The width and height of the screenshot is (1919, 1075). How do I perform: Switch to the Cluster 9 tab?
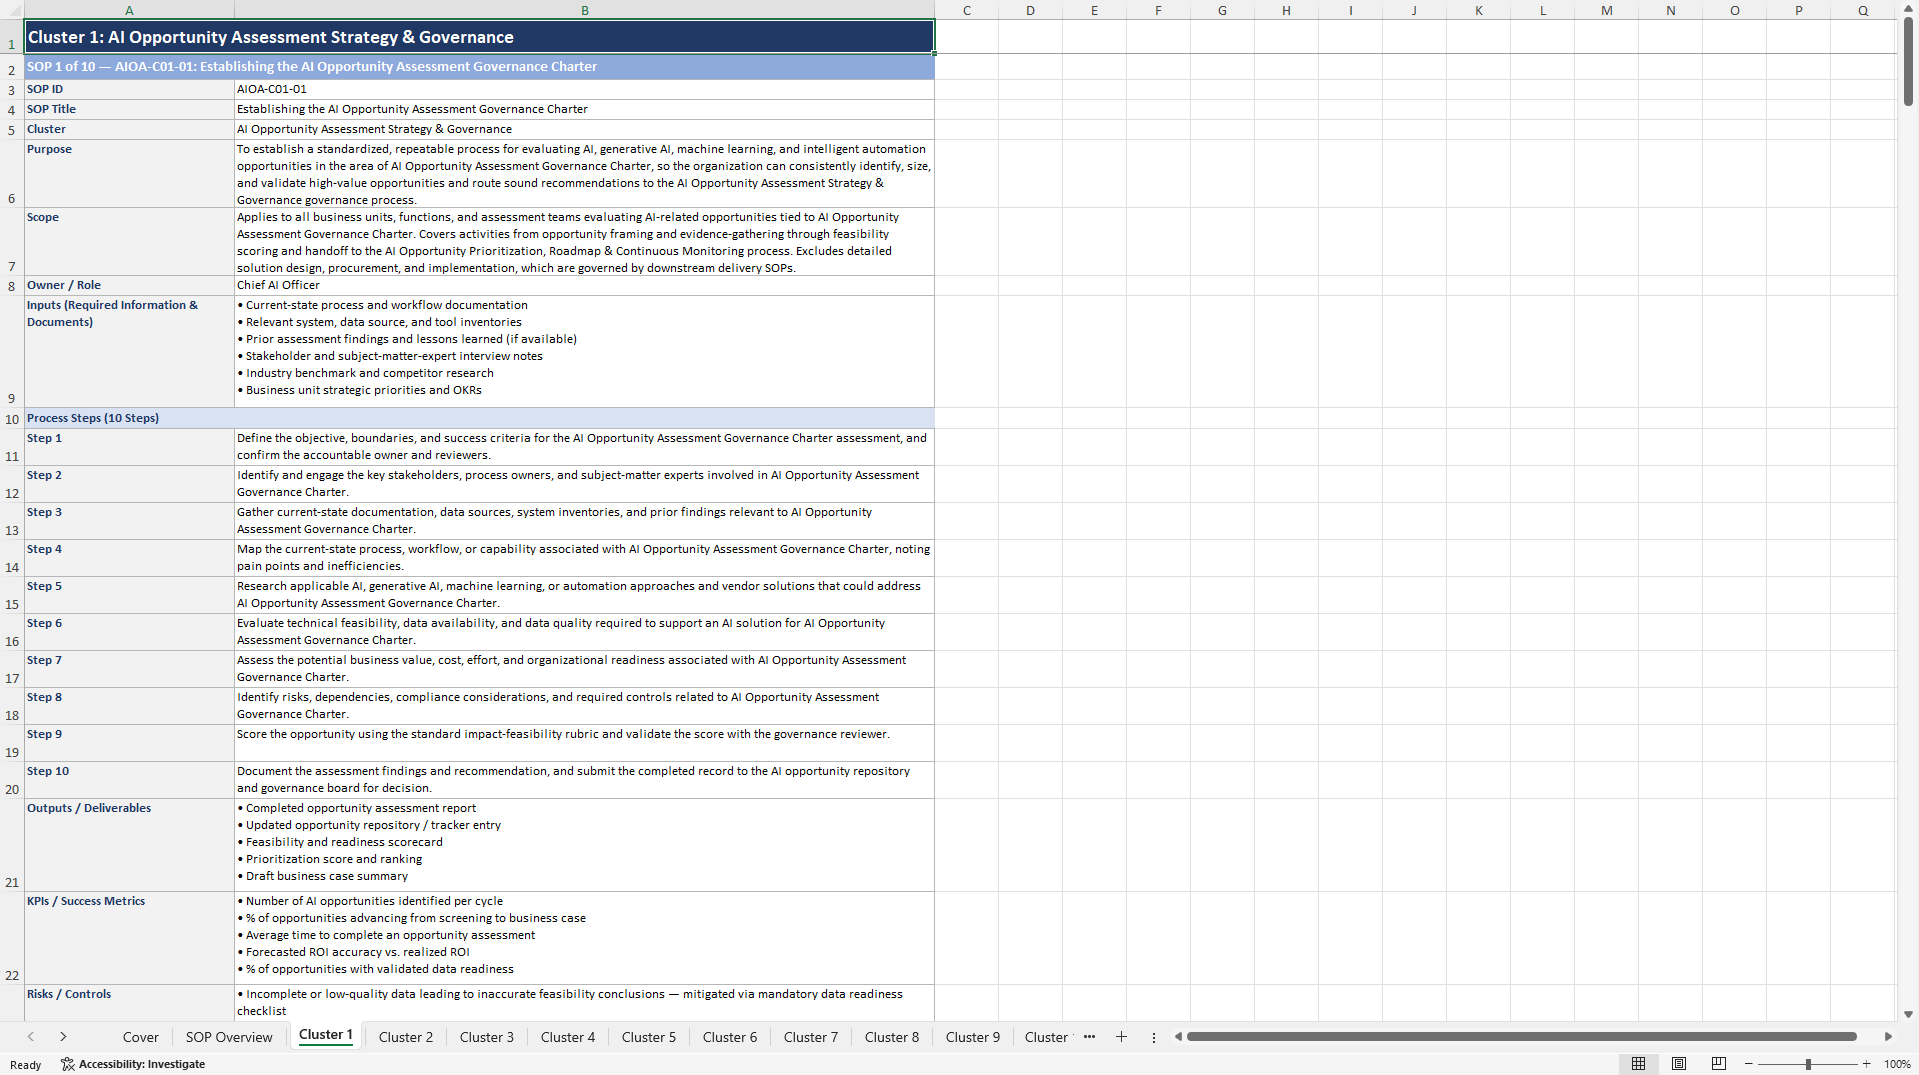[x=973, y=1037]
